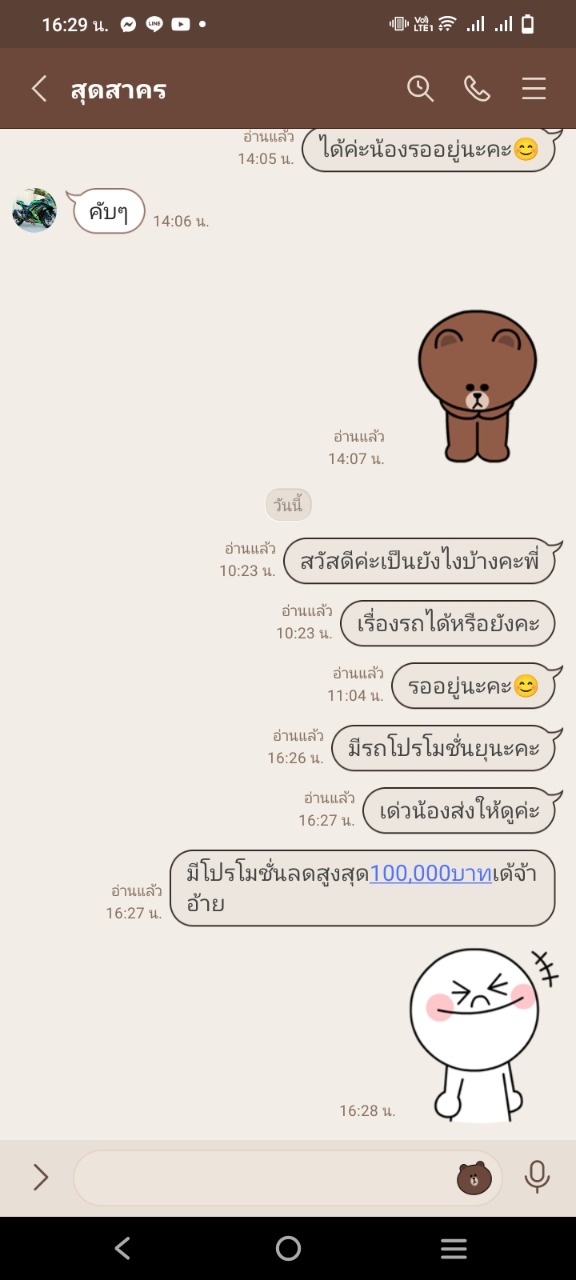Start a voice call with phone icon
Viewport: 576px width, 1280px height.
click(477, 89)
